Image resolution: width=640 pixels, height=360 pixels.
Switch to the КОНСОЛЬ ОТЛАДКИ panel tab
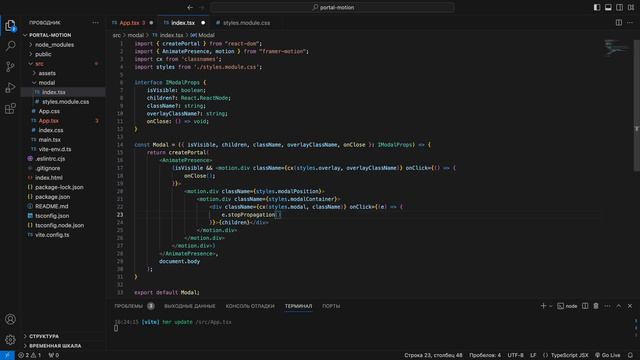[250, 306]
